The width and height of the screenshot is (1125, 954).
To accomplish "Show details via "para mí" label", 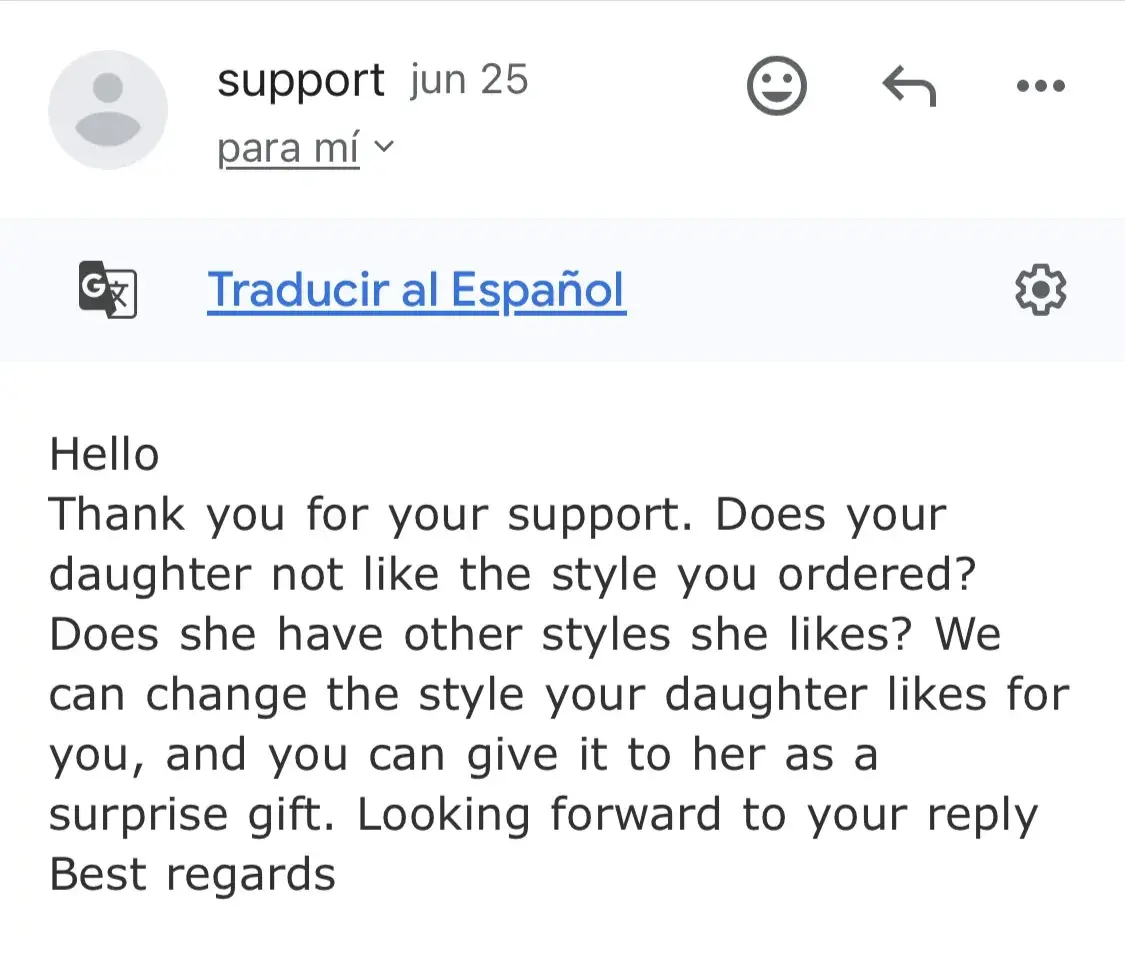I will pos(287,148).
